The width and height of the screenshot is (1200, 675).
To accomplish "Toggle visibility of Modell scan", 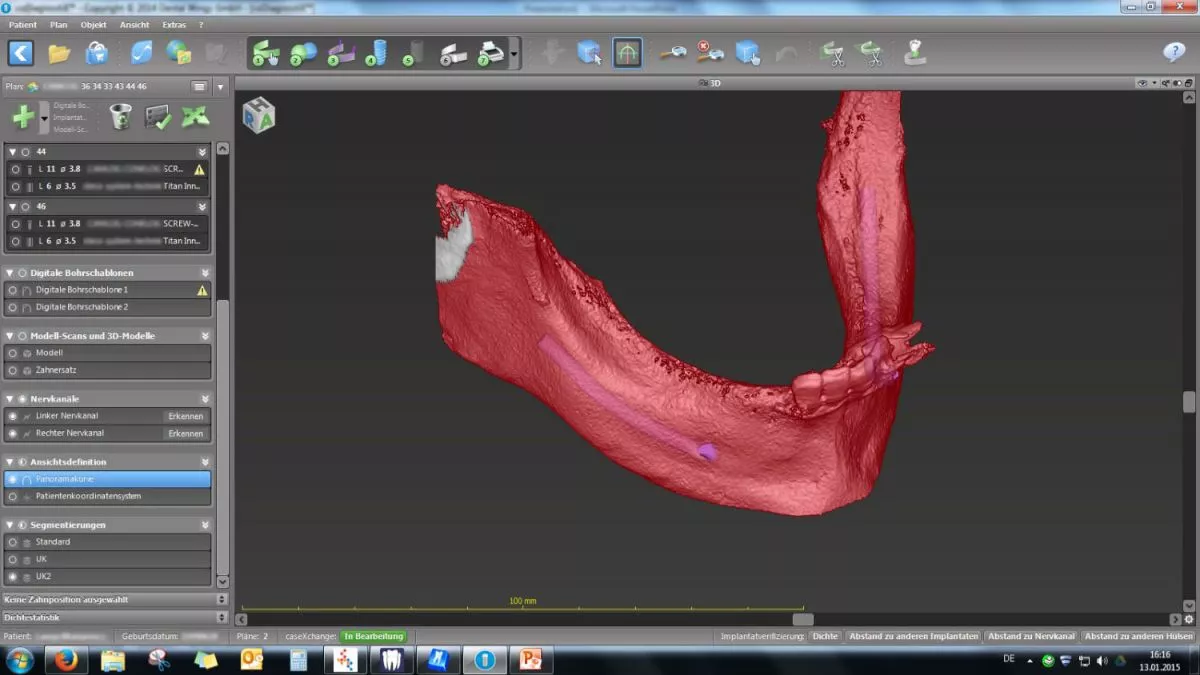I will 13,353.
